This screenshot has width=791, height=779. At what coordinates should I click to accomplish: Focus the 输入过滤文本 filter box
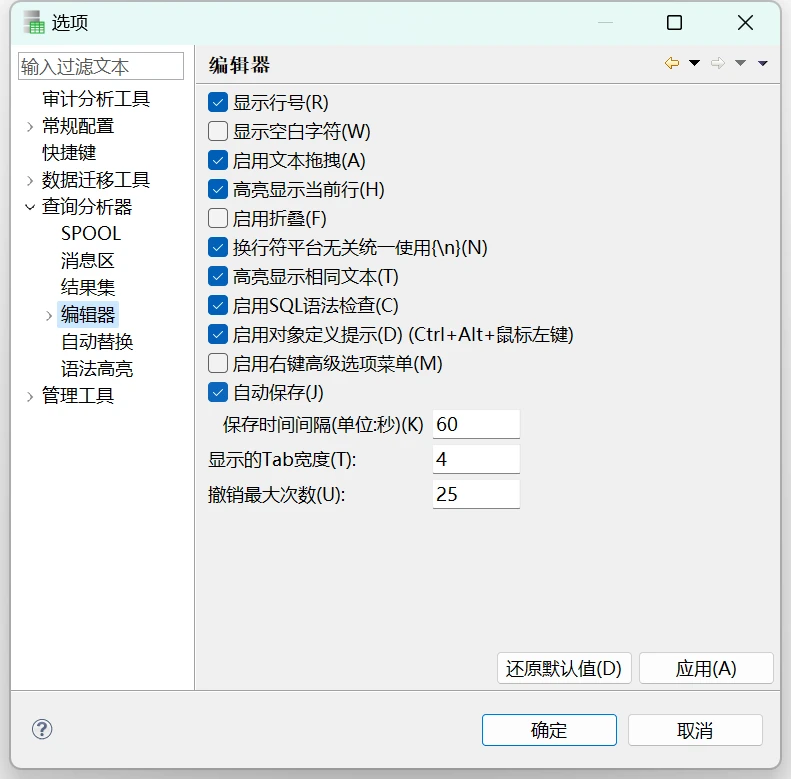click(x=101, y=67)
